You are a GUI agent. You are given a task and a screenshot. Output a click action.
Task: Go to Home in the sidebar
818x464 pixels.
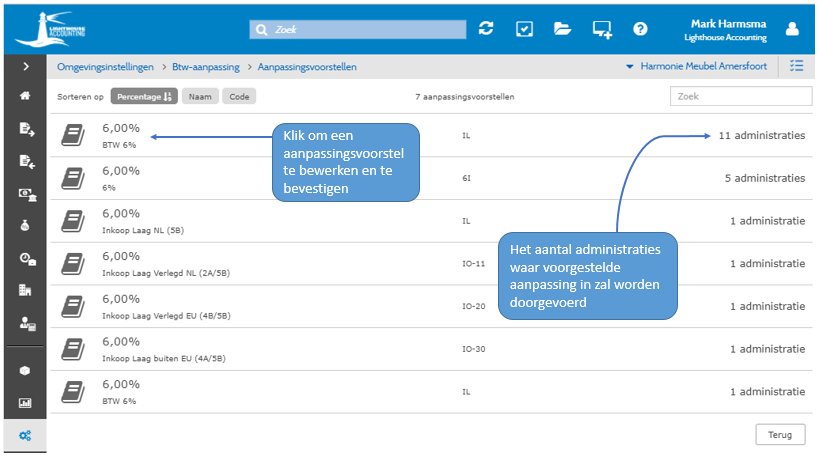click(x=25, y=96)
